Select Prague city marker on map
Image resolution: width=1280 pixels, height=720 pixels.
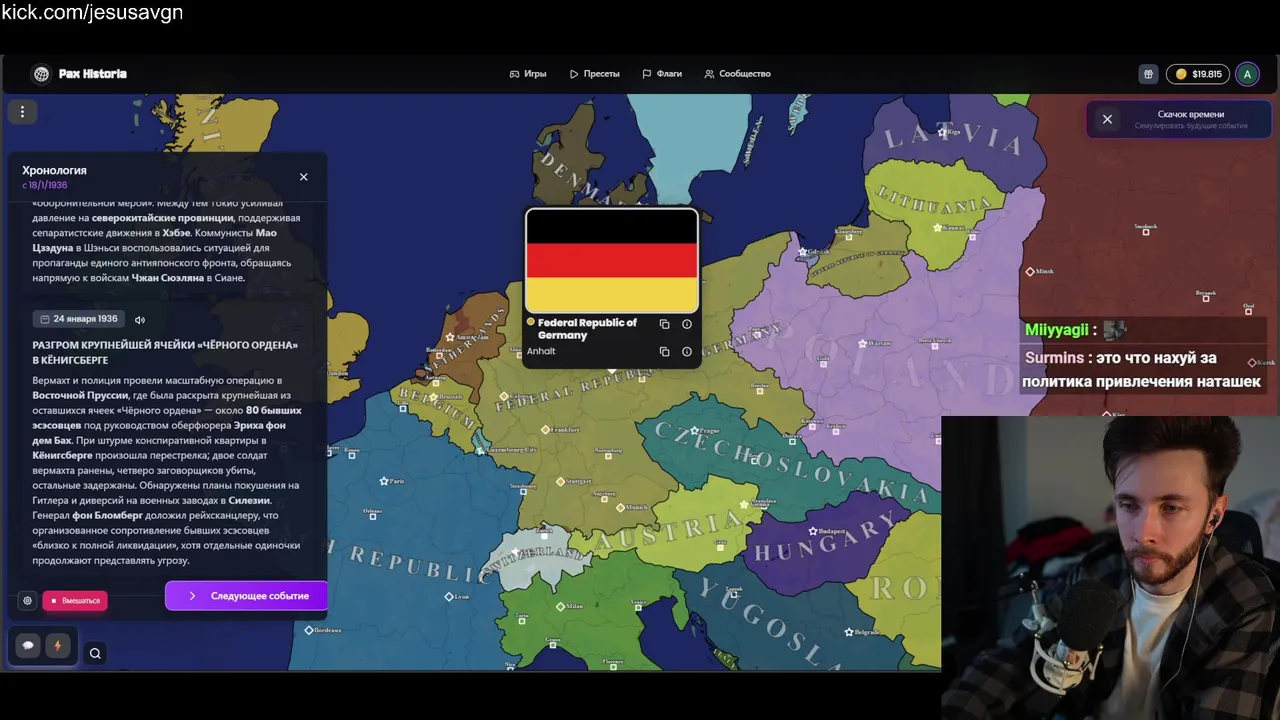(x=695, y=432)
